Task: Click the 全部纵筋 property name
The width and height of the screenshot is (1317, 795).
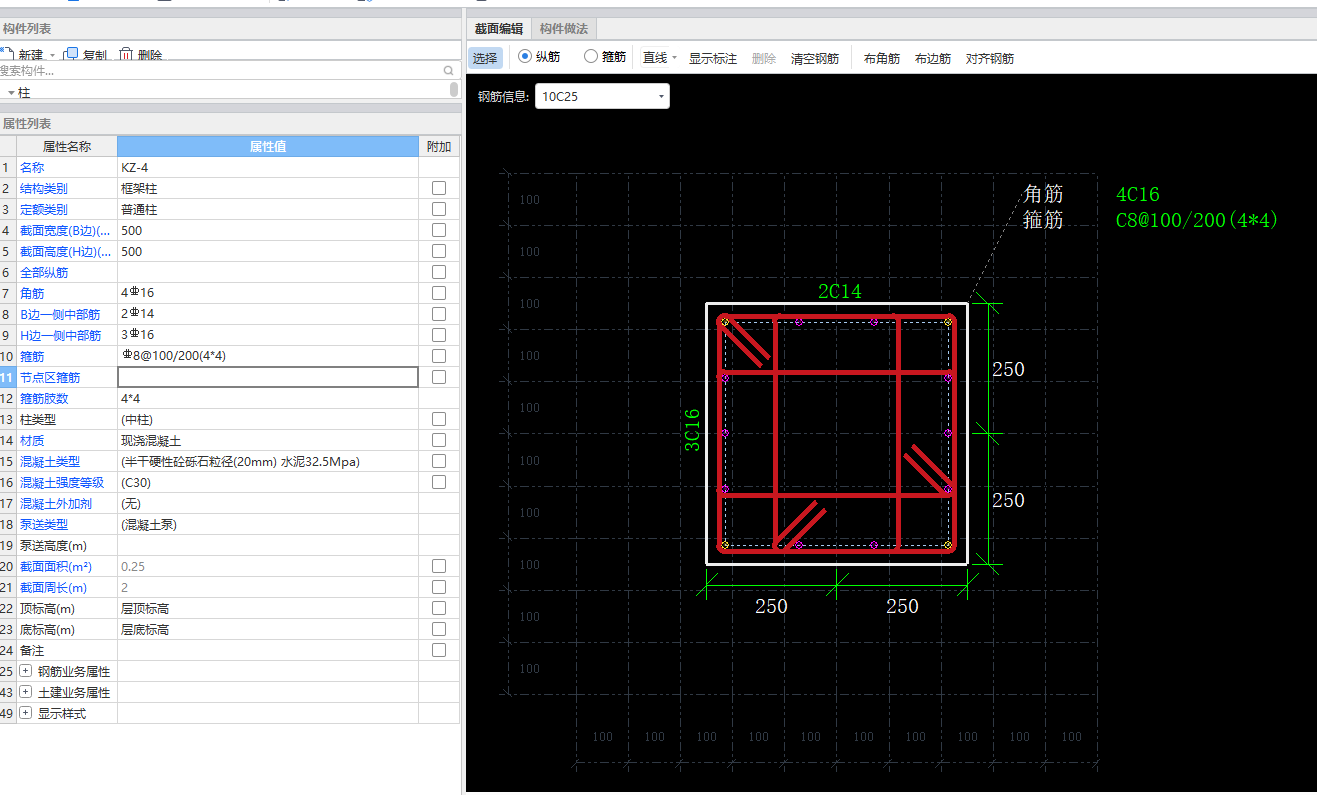Action: coord(44,272)
